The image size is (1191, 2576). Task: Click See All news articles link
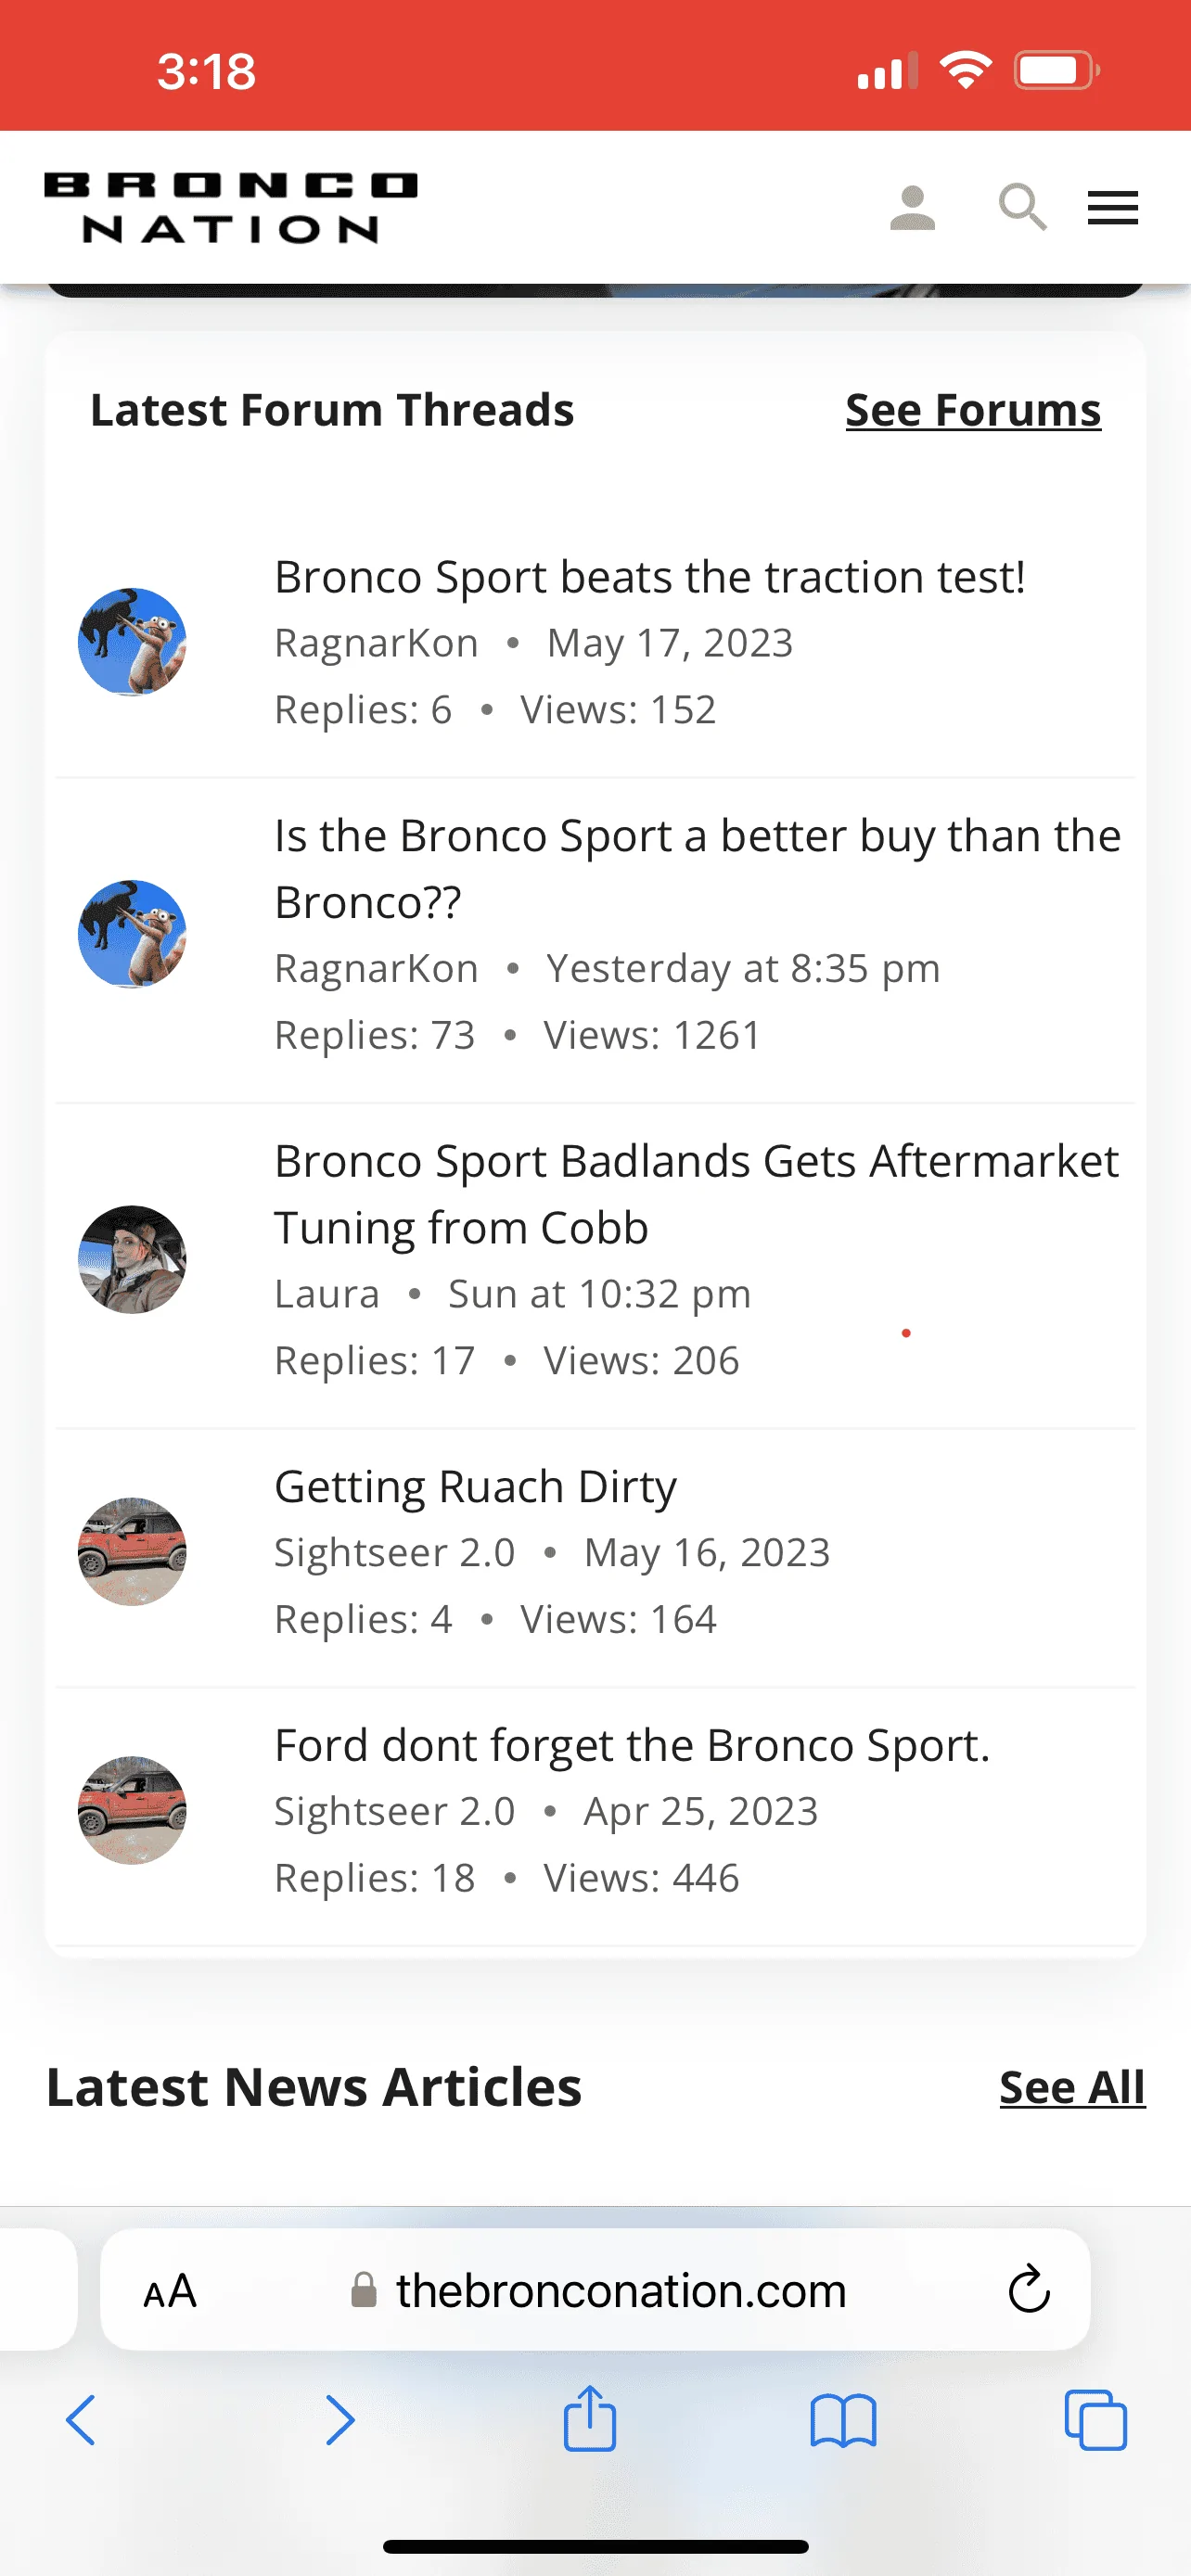1071,2087
